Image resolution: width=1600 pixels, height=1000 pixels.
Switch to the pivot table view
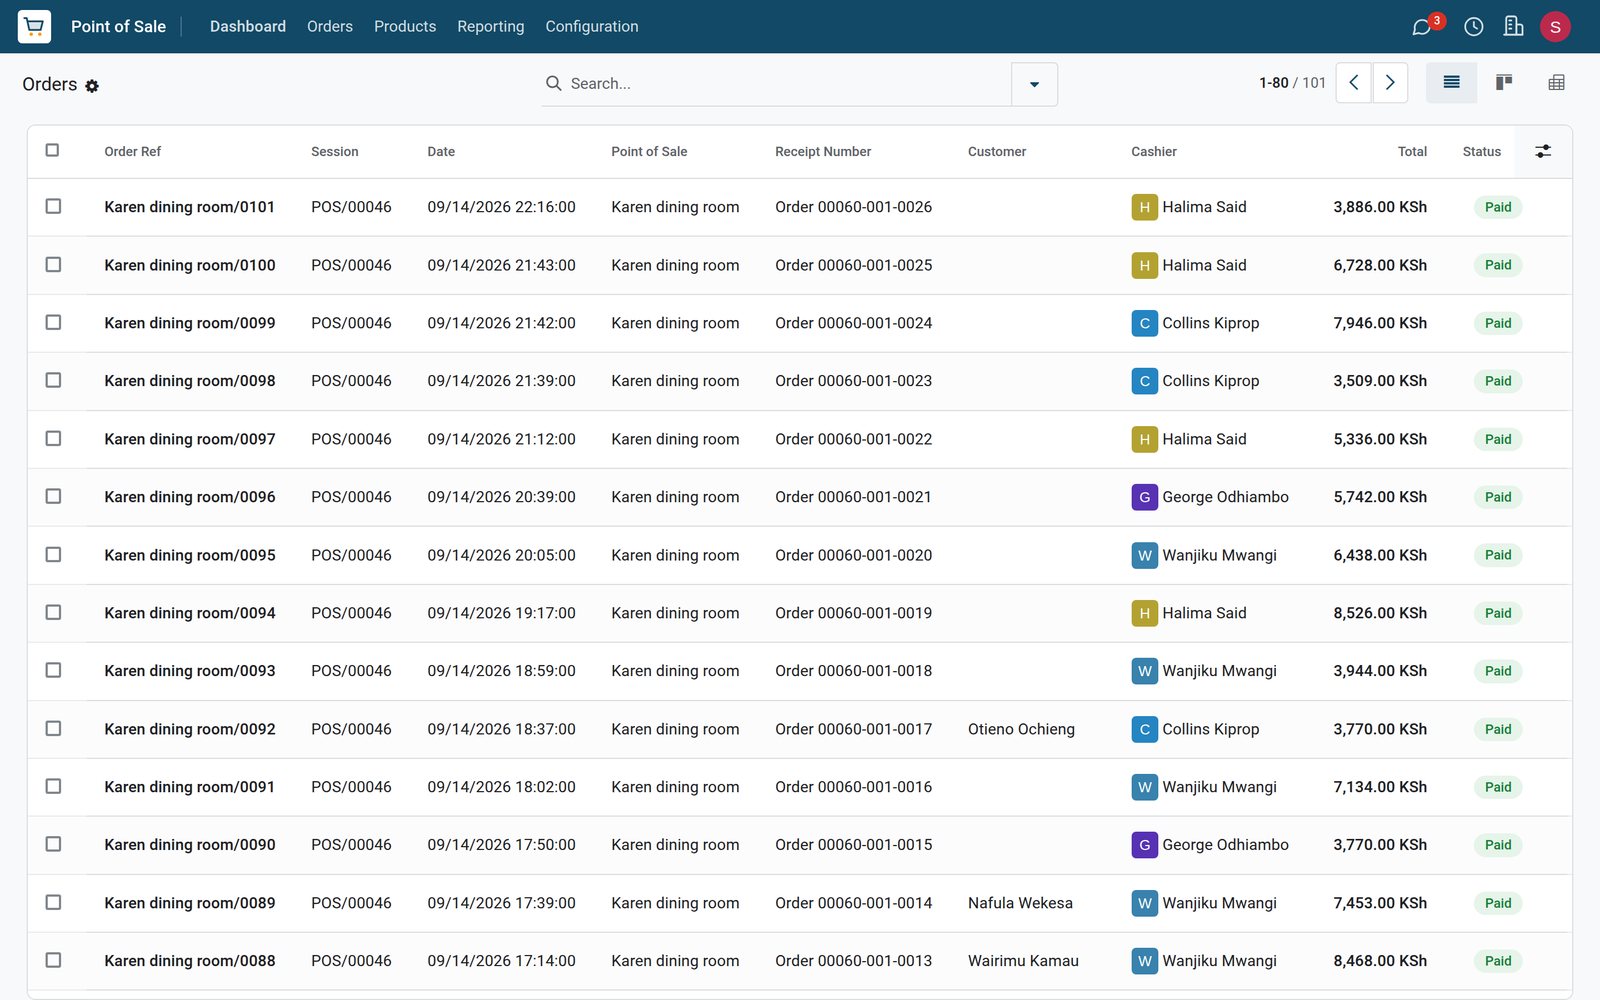pyautogui.click(x=1556, y=83)
